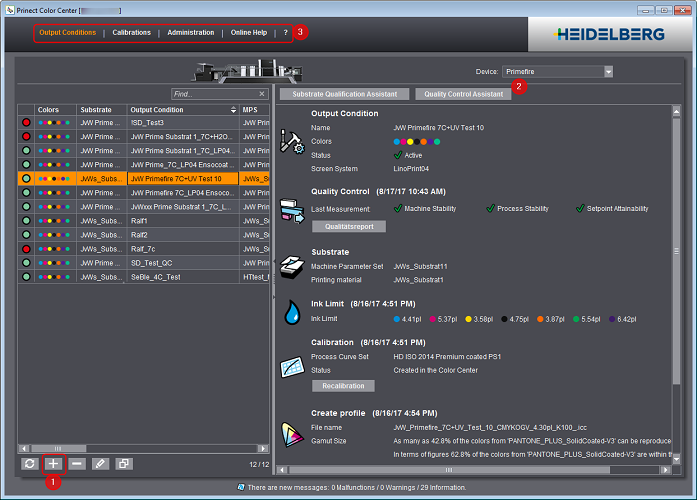The width and height of the screenshot is (697, 500).
Task: Launch the Quality Control Assistant
Action: [x=463, y=94]
